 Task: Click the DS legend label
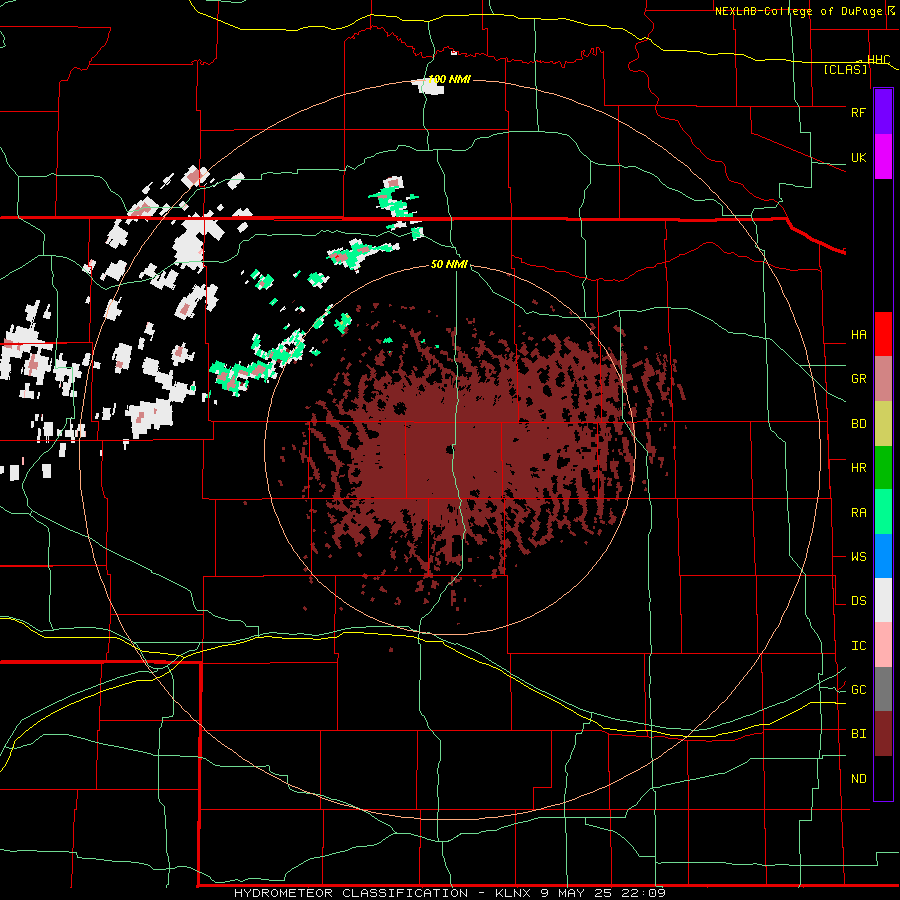tap(858, 601)
